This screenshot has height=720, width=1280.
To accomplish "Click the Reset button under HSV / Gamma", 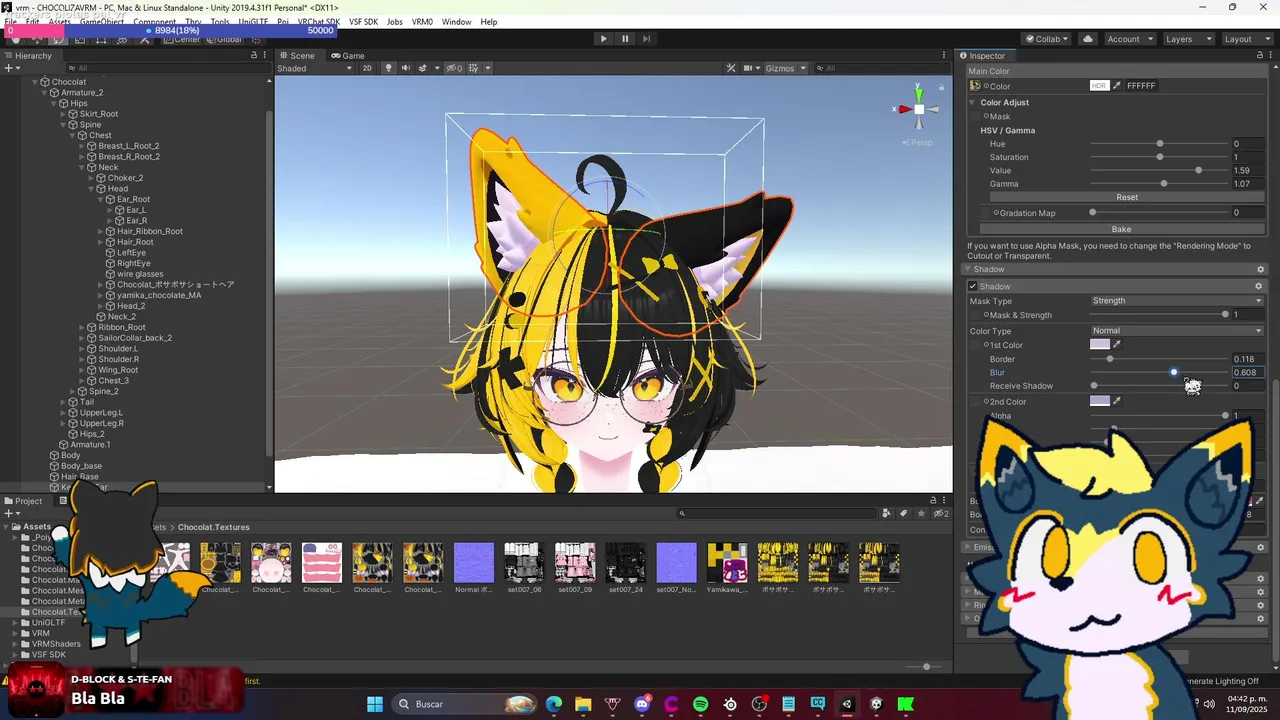I will 1127,197.
